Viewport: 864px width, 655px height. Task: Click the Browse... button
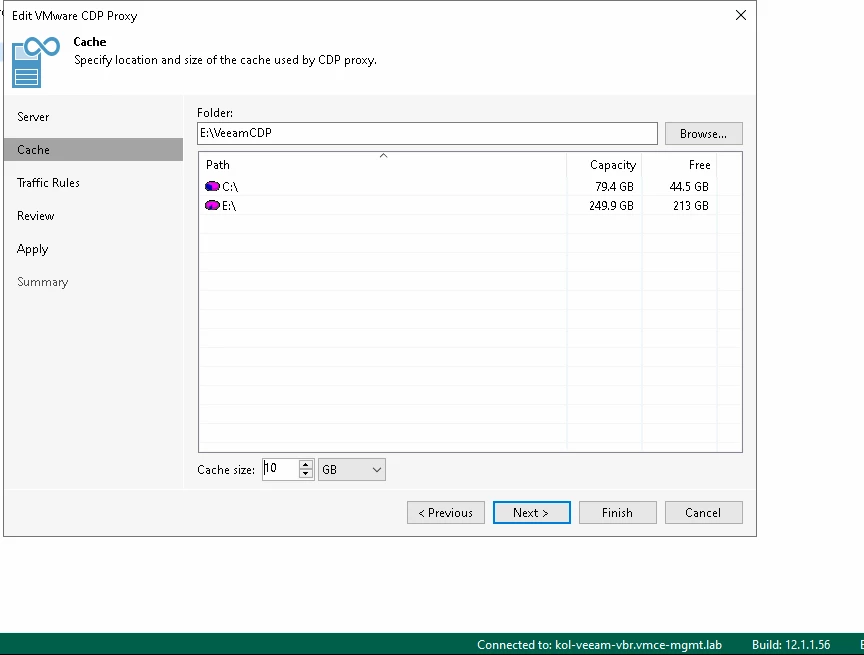pyautogui.click(x=704, y=134)
